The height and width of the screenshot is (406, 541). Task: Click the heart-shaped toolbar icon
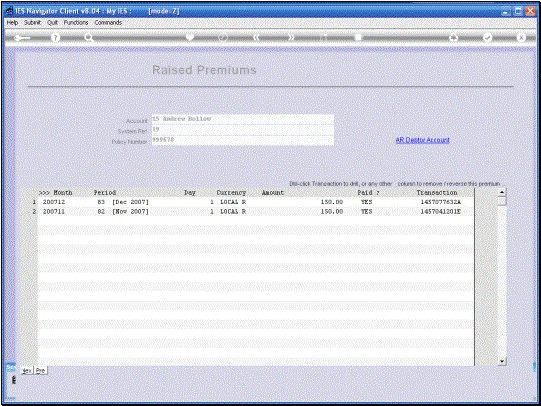[190, 37]
